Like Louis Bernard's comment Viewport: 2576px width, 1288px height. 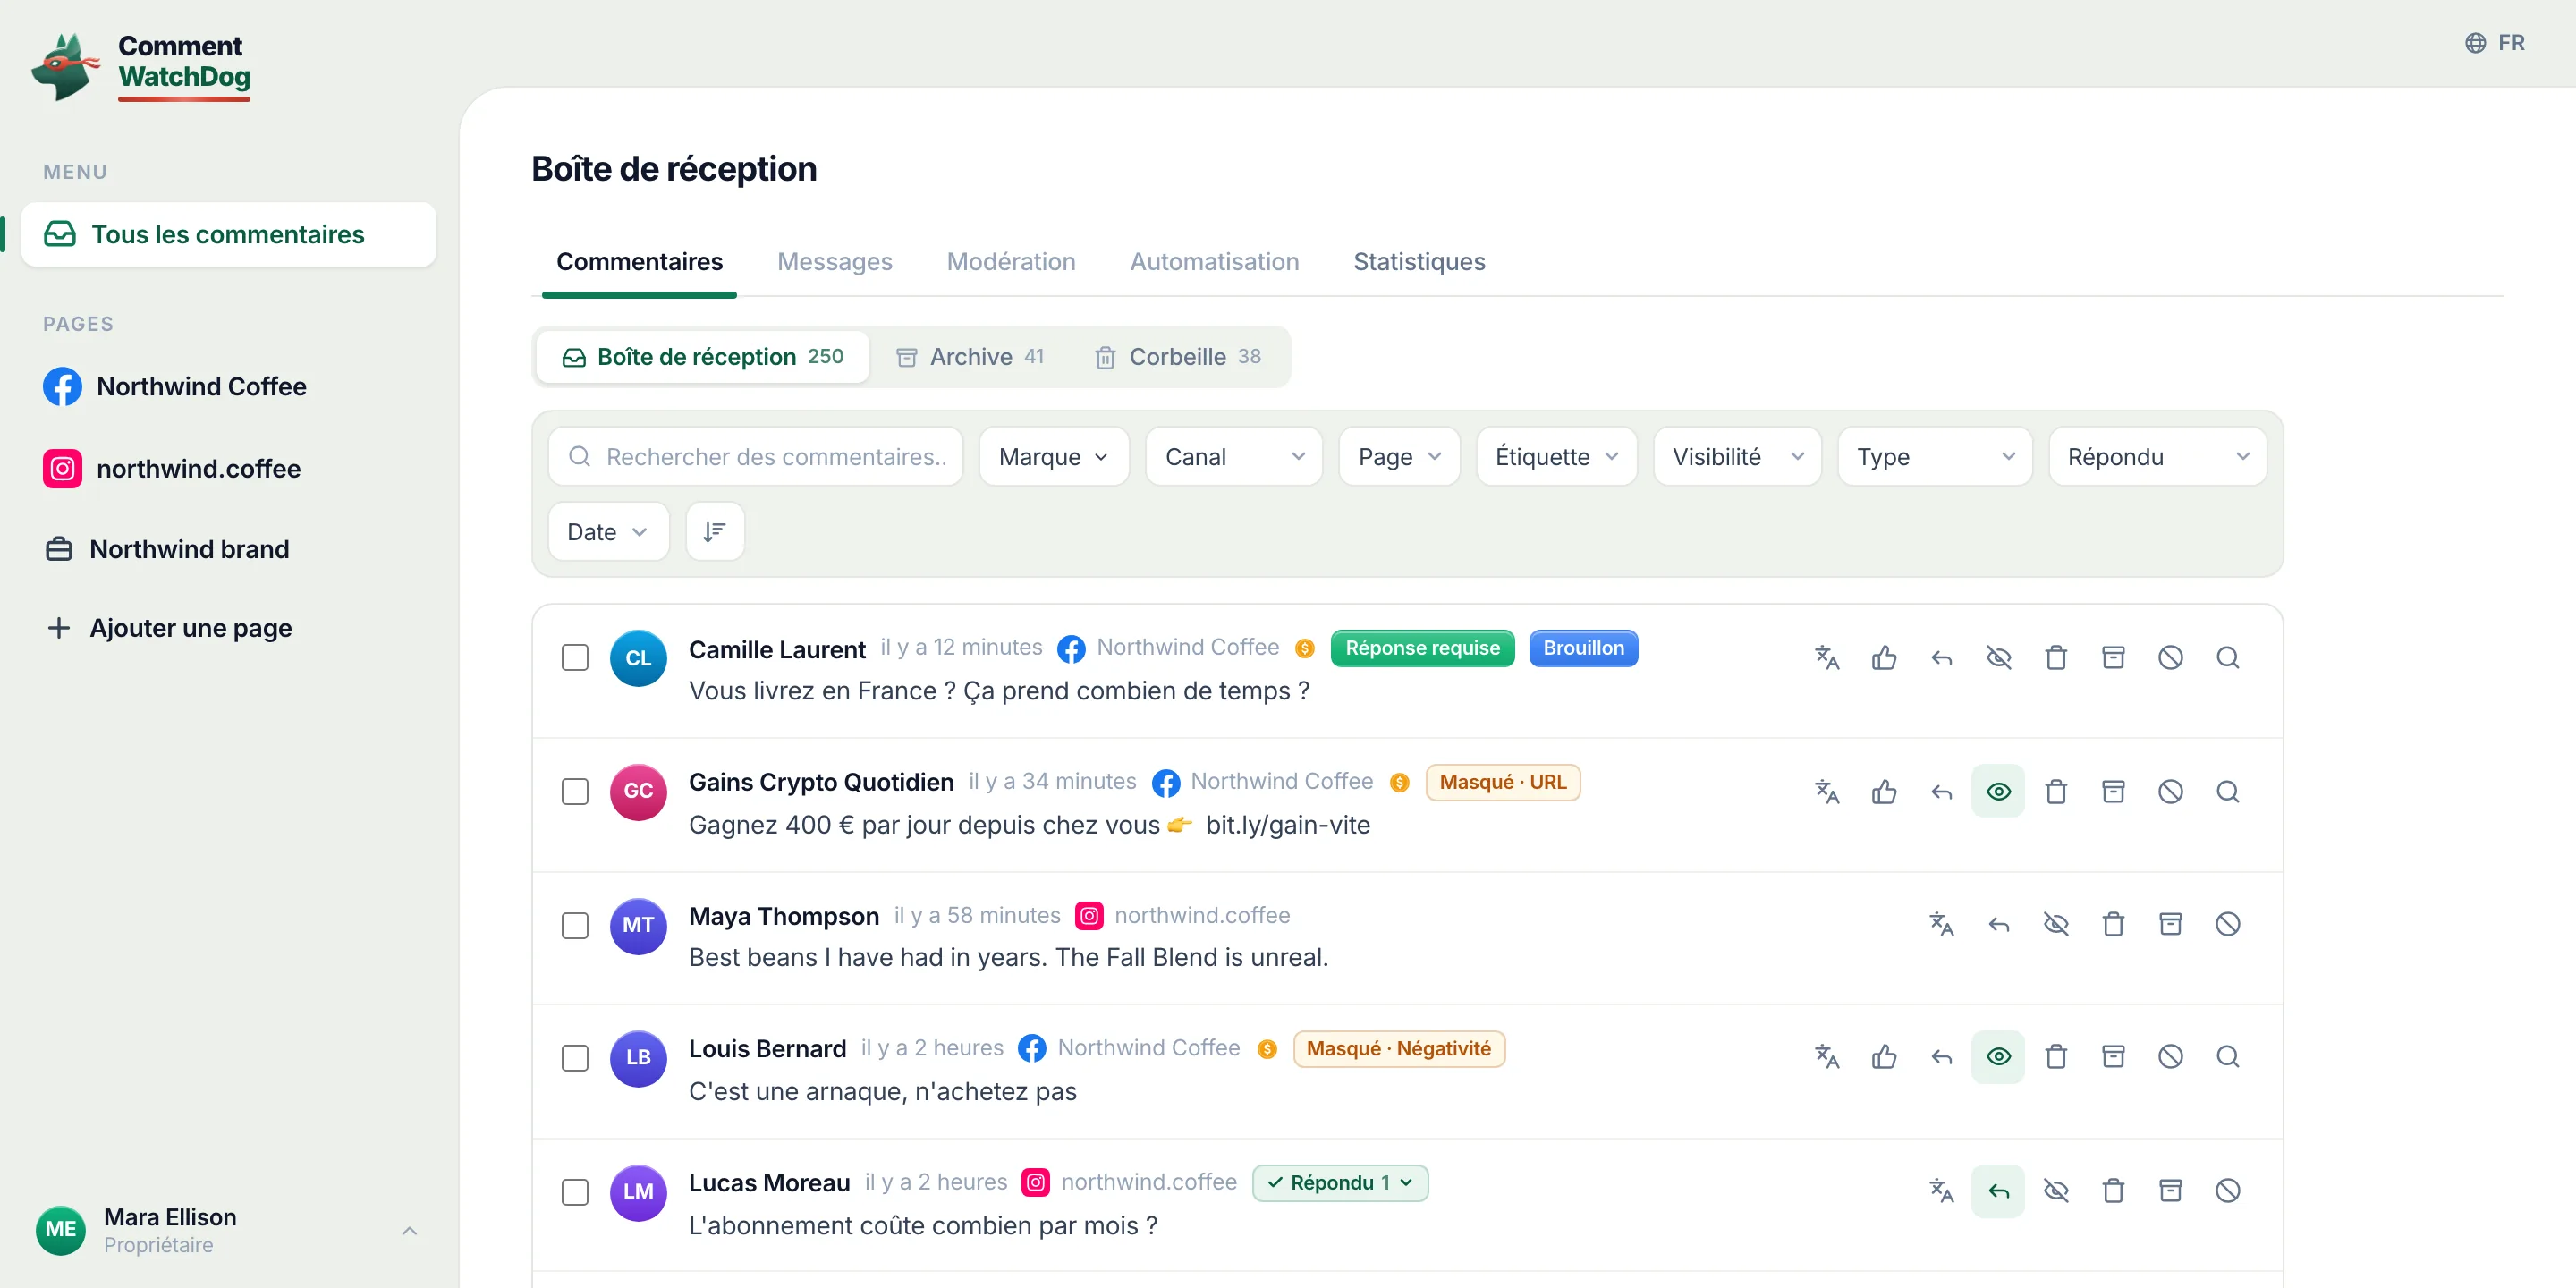pyautogui.click(x=1884, y=1056)
